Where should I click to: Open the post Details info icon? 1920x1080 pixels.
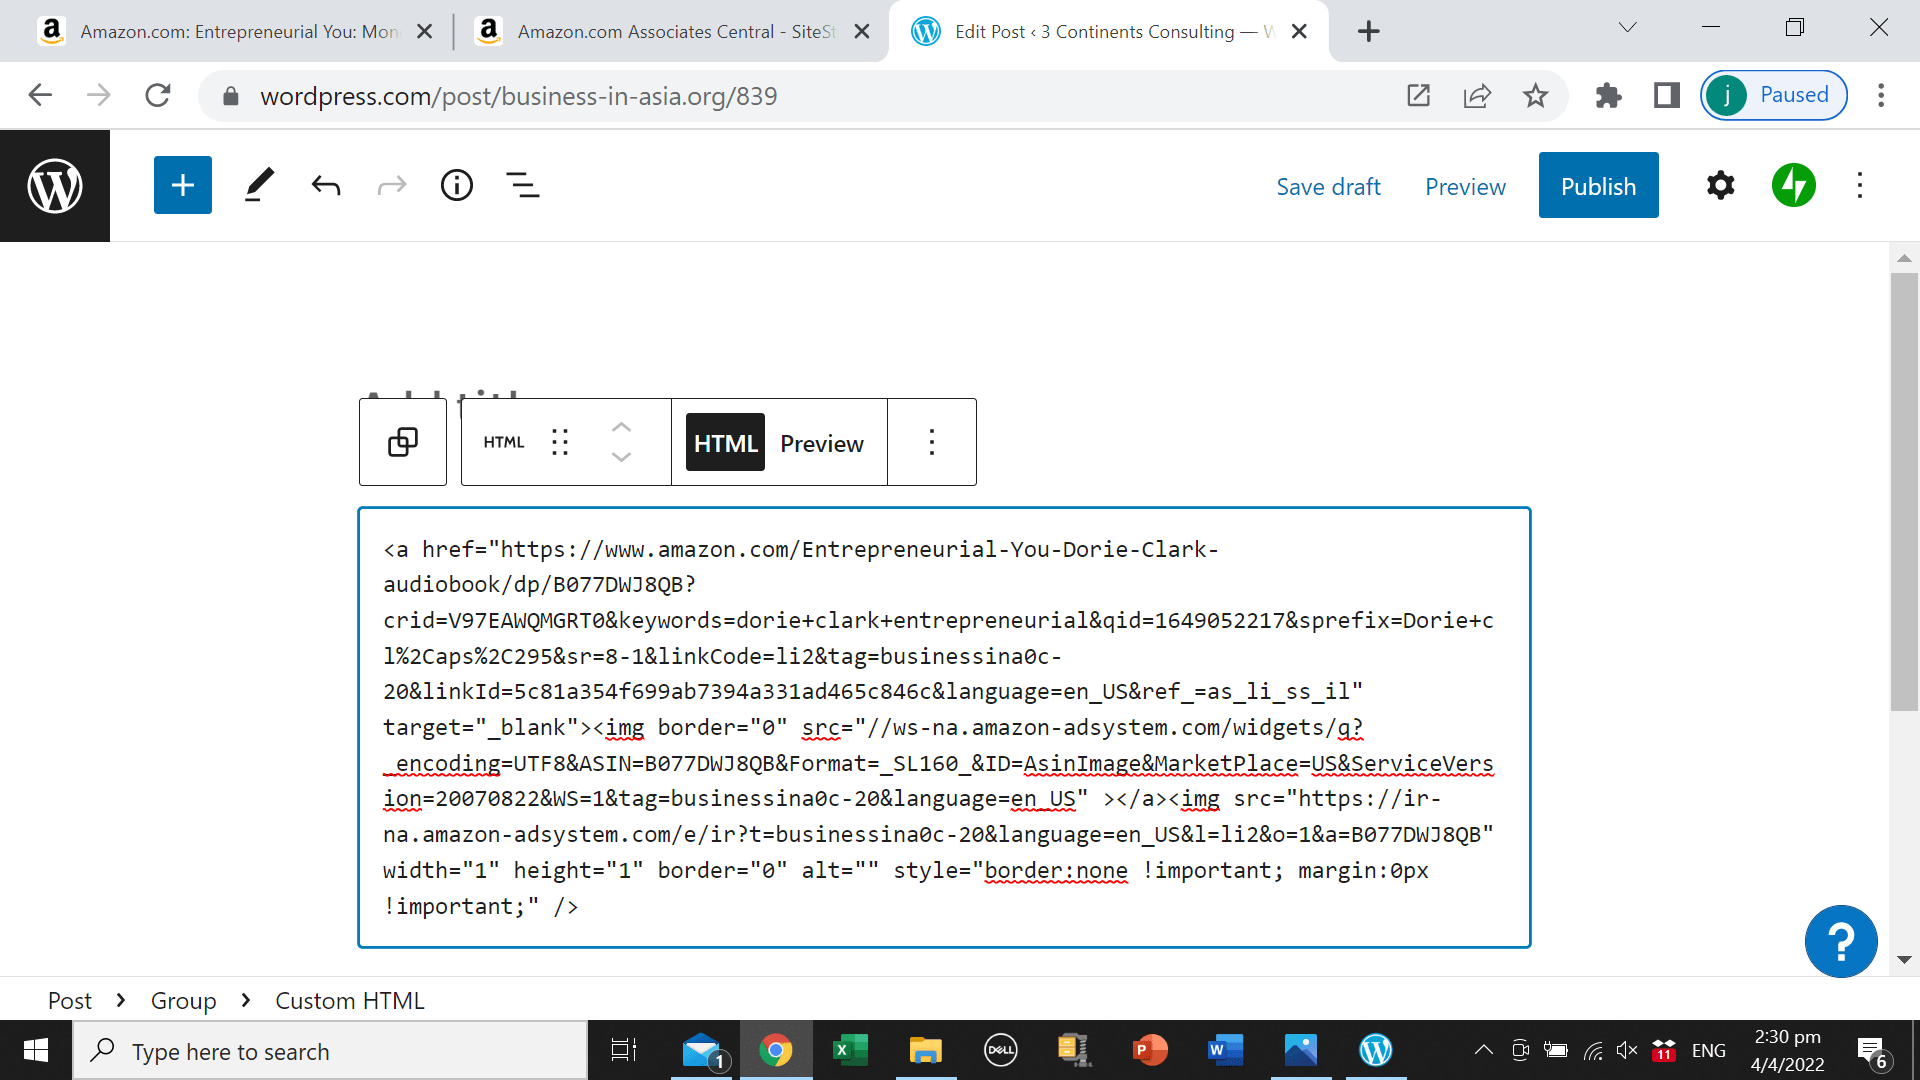457,186
